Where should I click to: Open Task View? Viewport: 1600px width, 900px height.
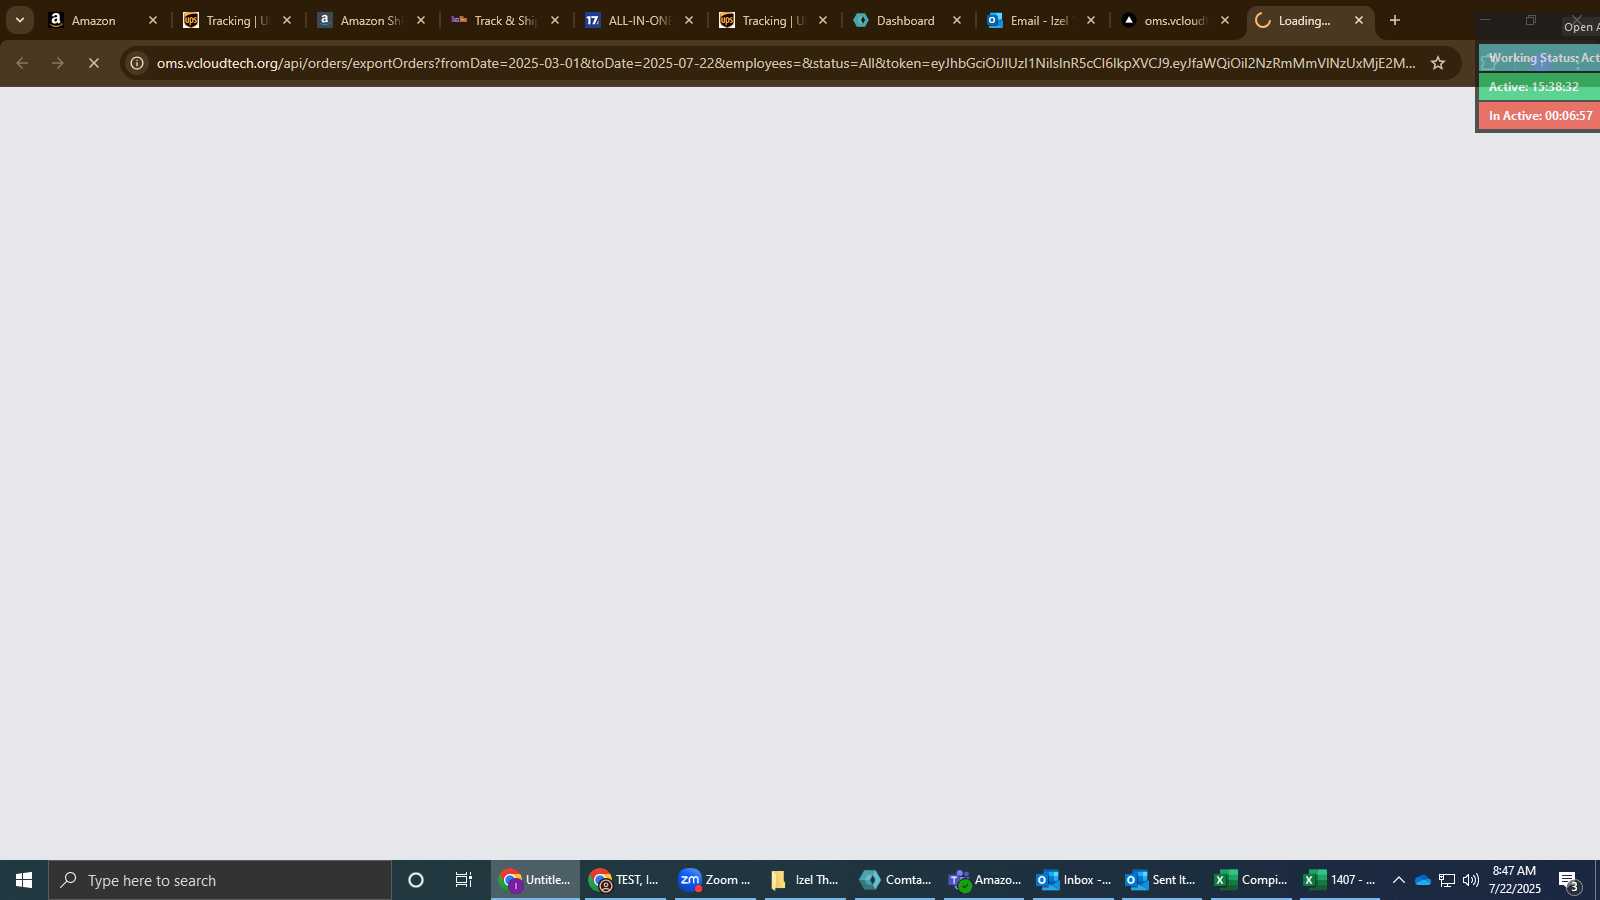(464, 880)
